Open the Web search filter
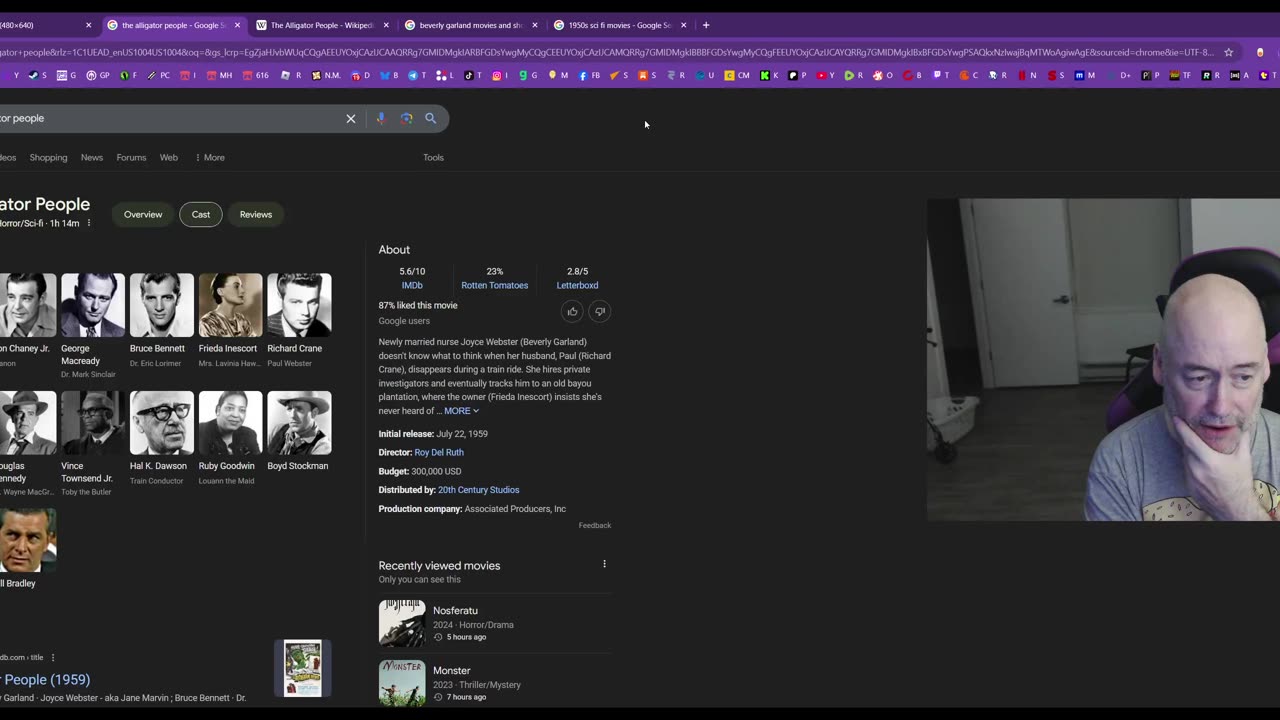This screenshot has height=720, width=1280. (169, 157)
